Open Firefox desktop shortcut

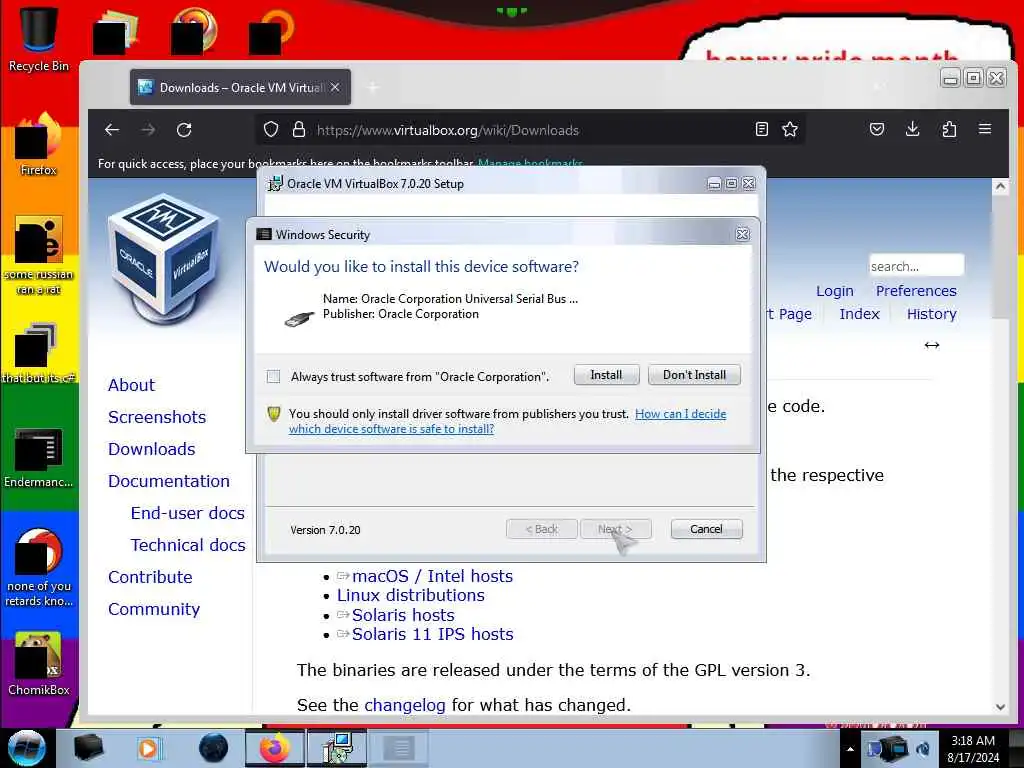pos(38,144)
